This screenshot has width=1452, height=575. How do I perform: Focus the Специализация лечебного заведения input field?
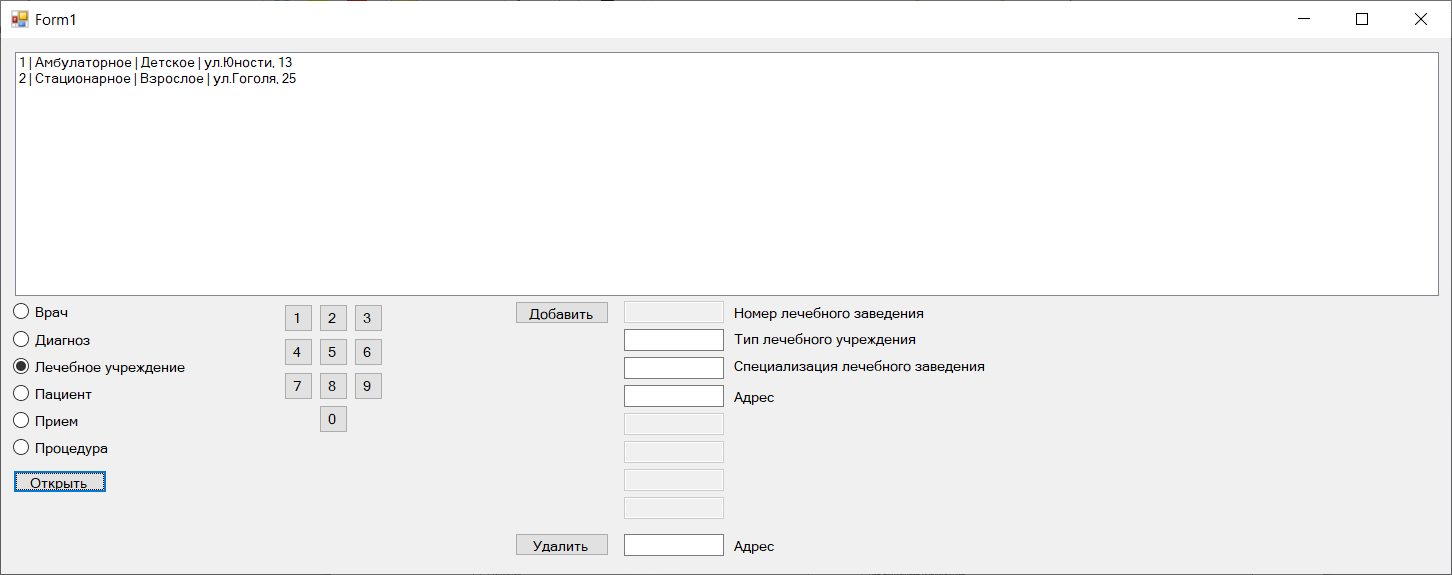(674, 368)
